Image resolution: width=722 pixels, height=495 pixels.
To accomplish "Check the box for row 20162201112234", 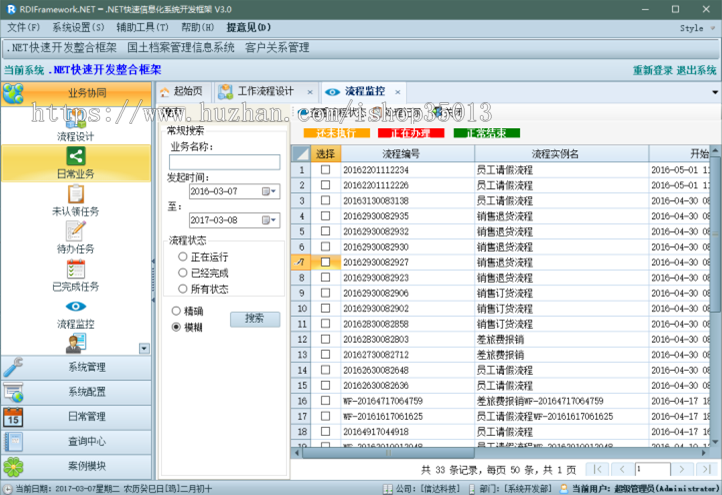I will click(x=326, y=169).
